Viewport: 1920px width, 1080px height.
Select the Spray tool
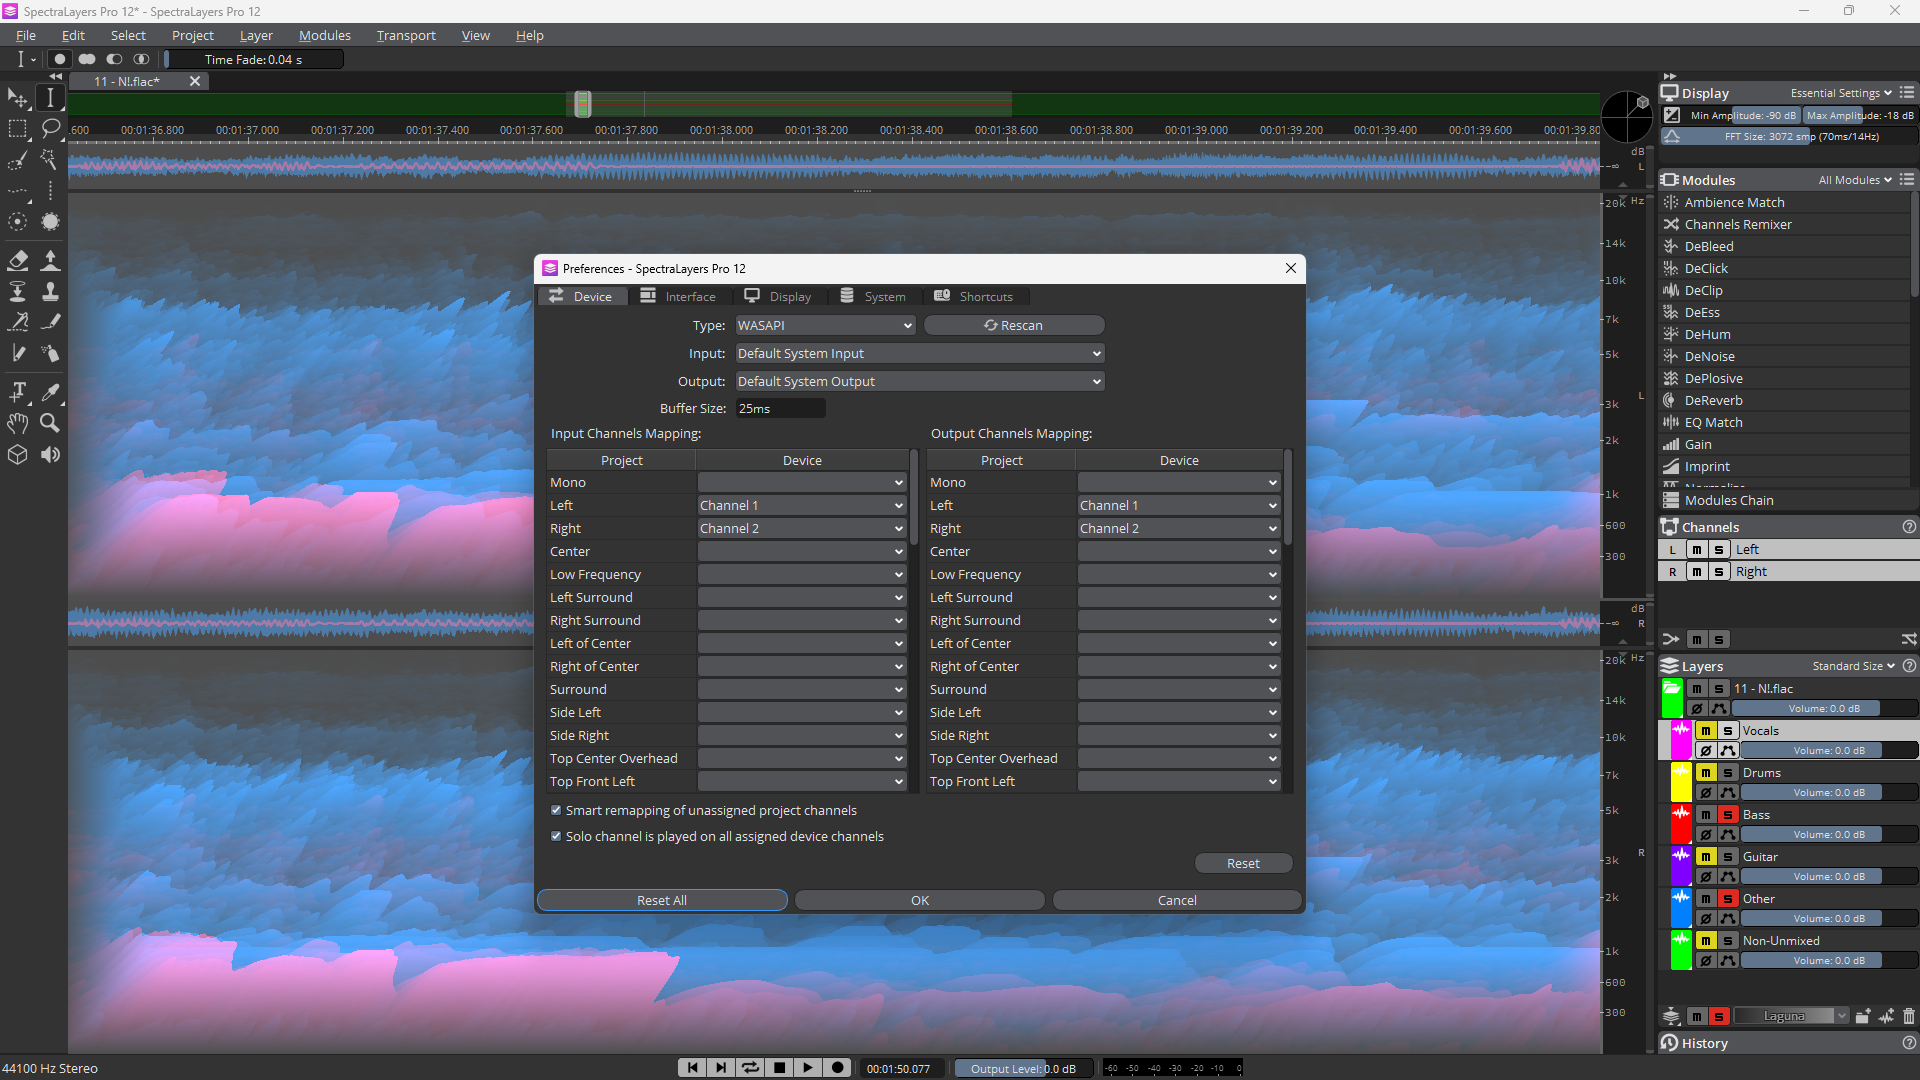click(50, 353)
